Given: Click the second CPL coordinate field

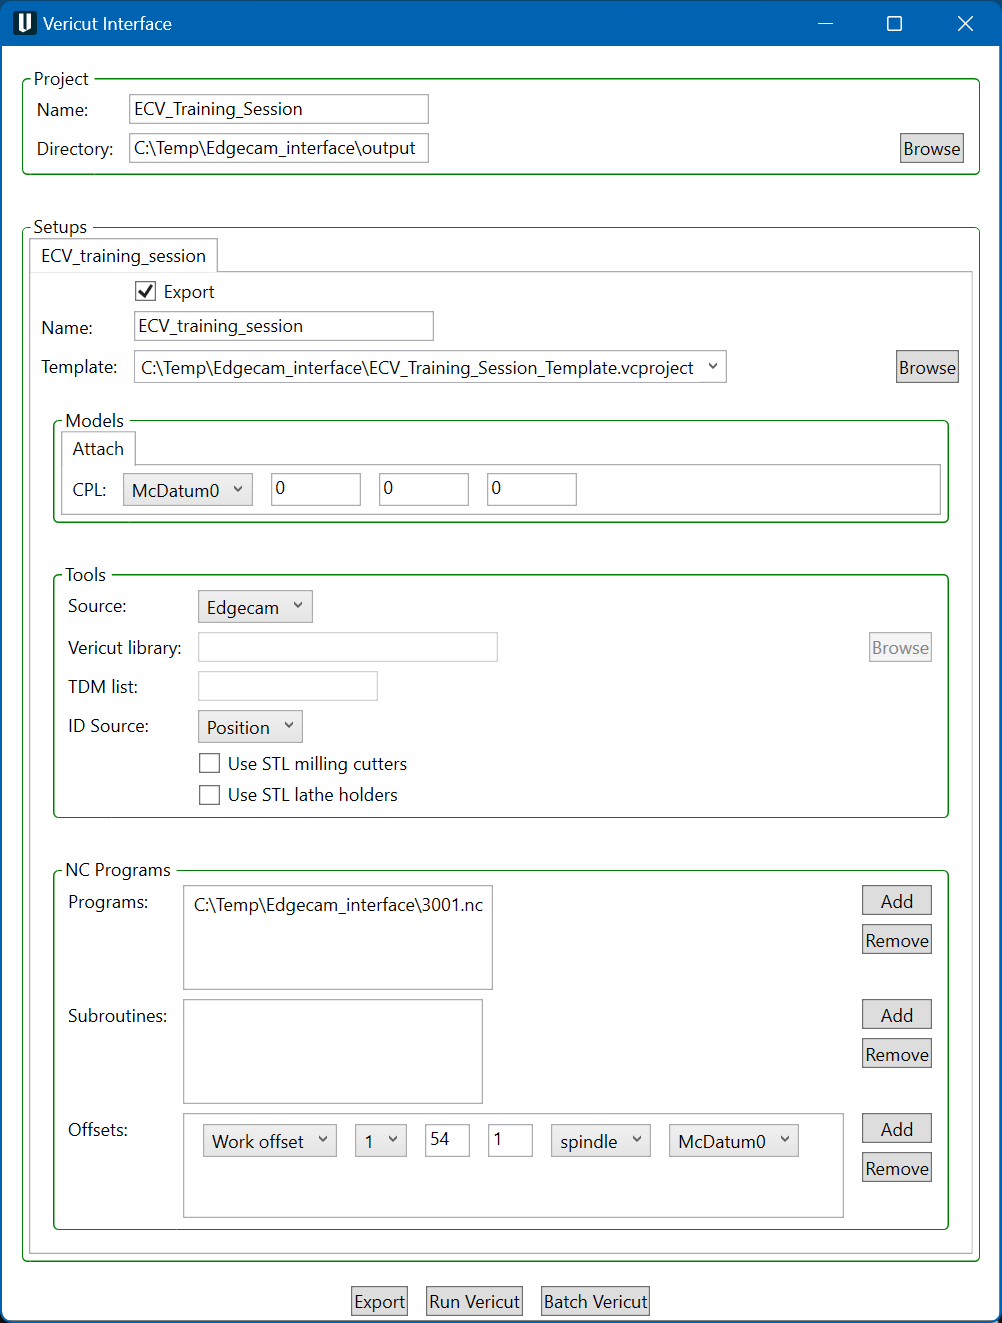Looking at the screenshot, I should [x=424, y=489].
